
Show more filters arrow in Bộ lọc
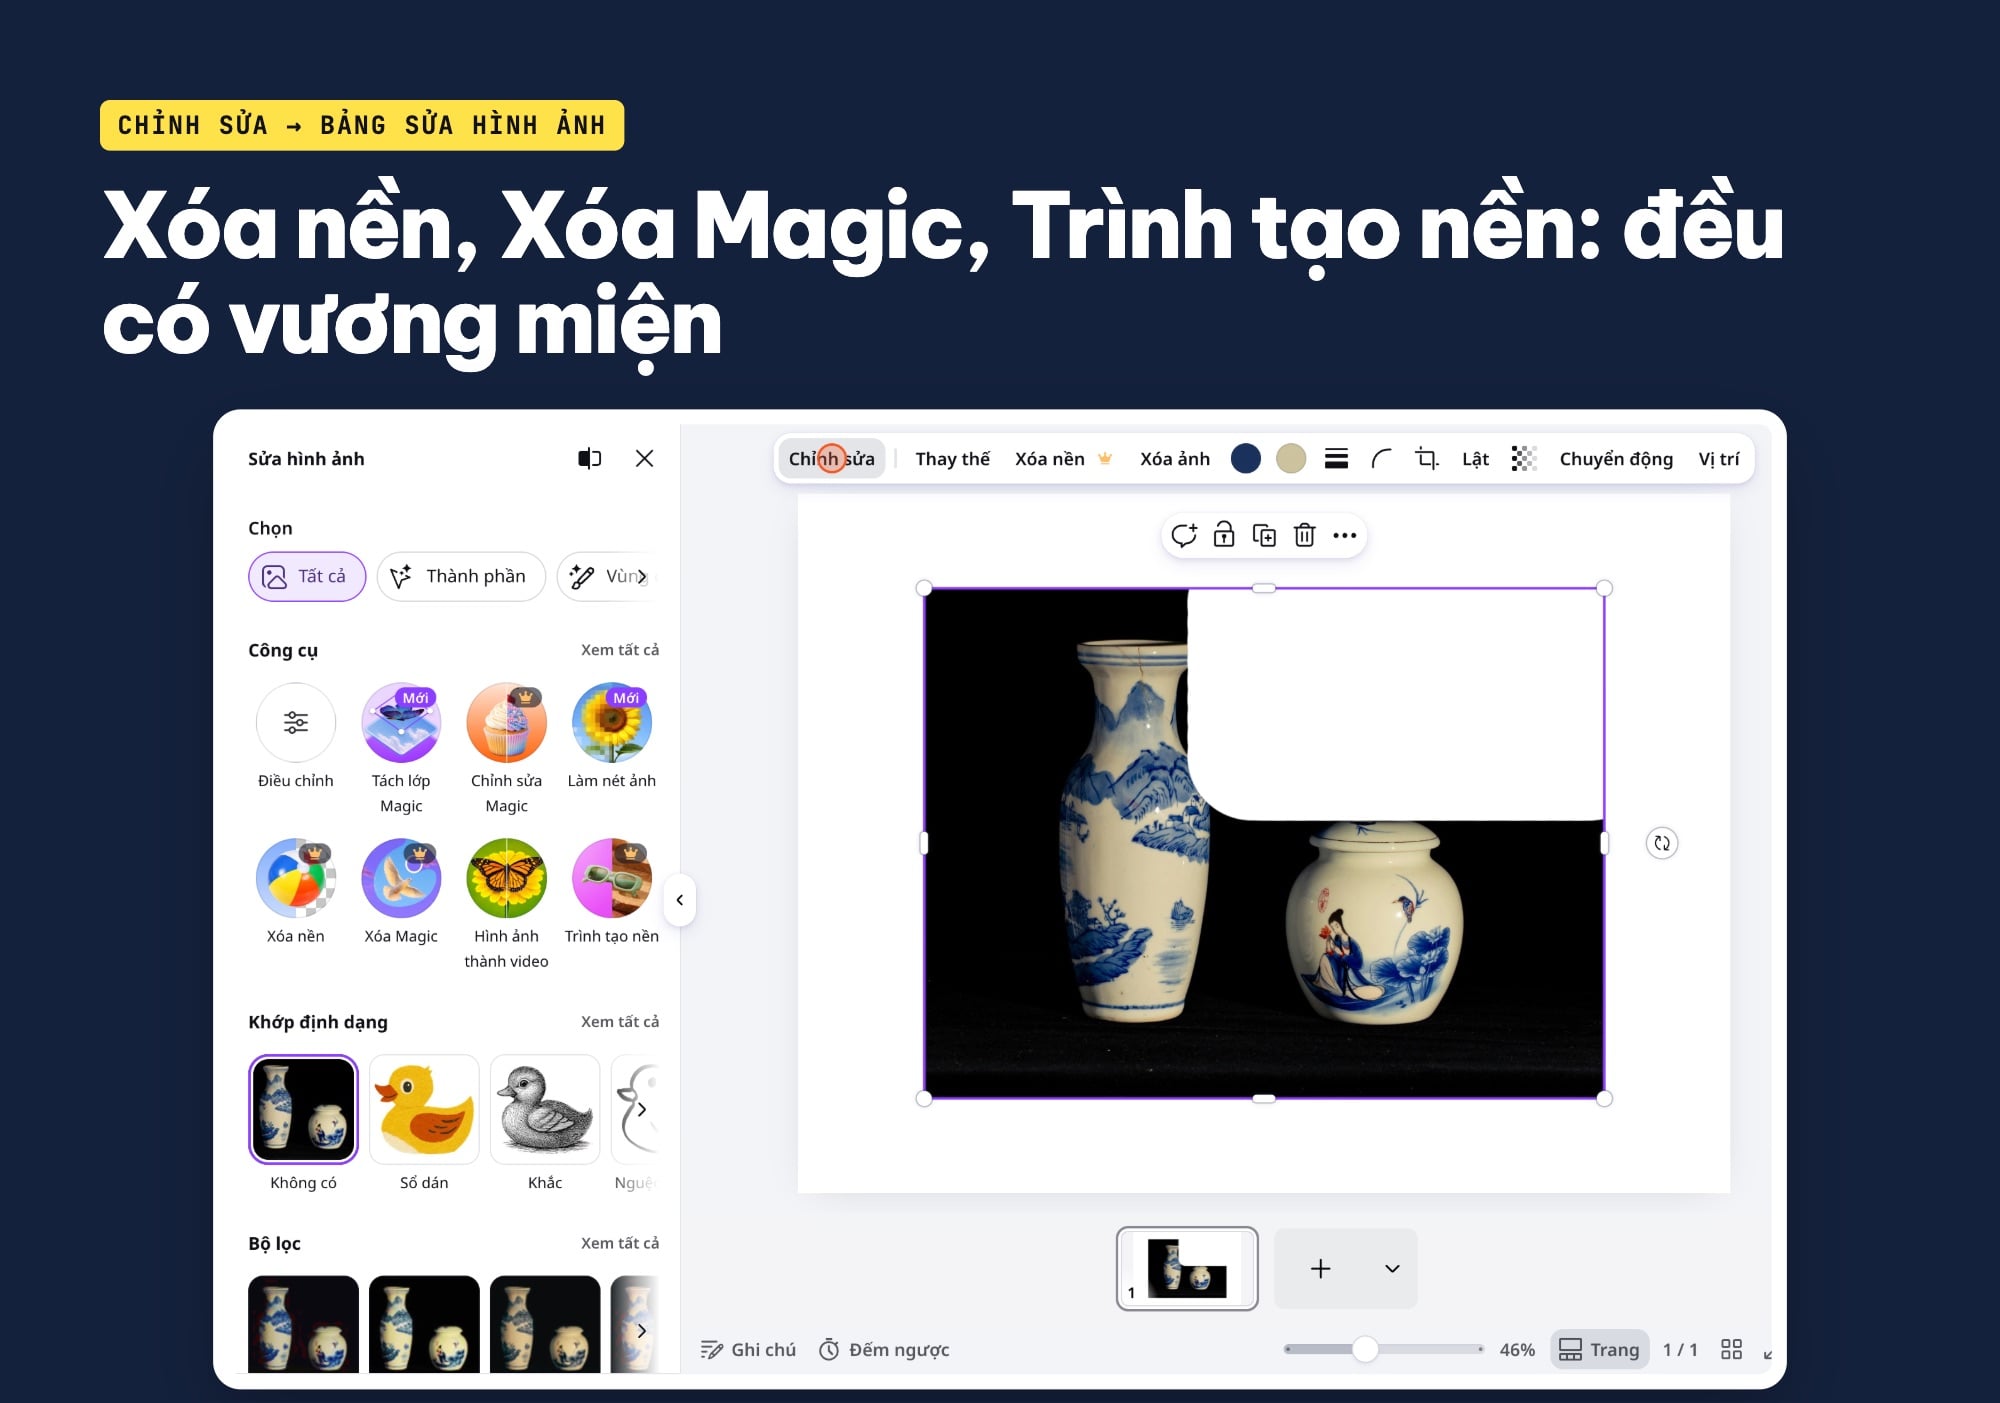[642, 1331]
